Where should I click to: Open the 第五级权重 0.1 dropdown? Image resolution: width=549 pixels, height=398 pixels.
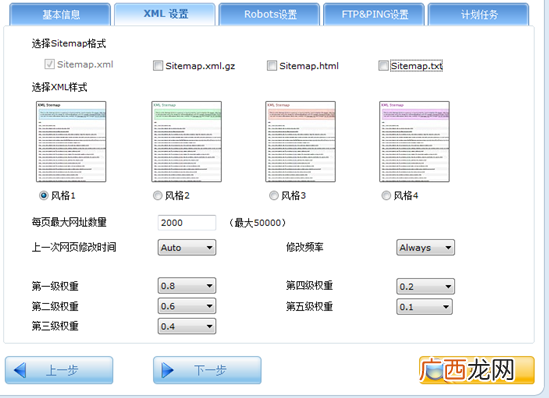[x=424, y=307]
